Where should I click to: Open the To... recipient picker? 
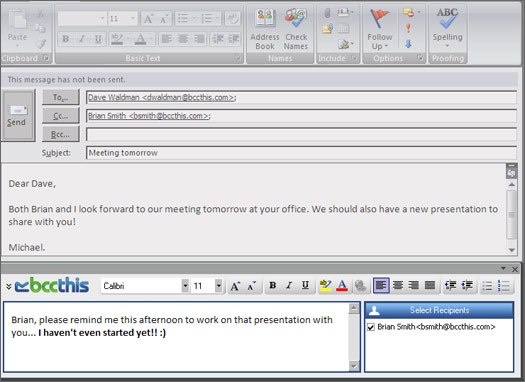[x=61, y=97]
